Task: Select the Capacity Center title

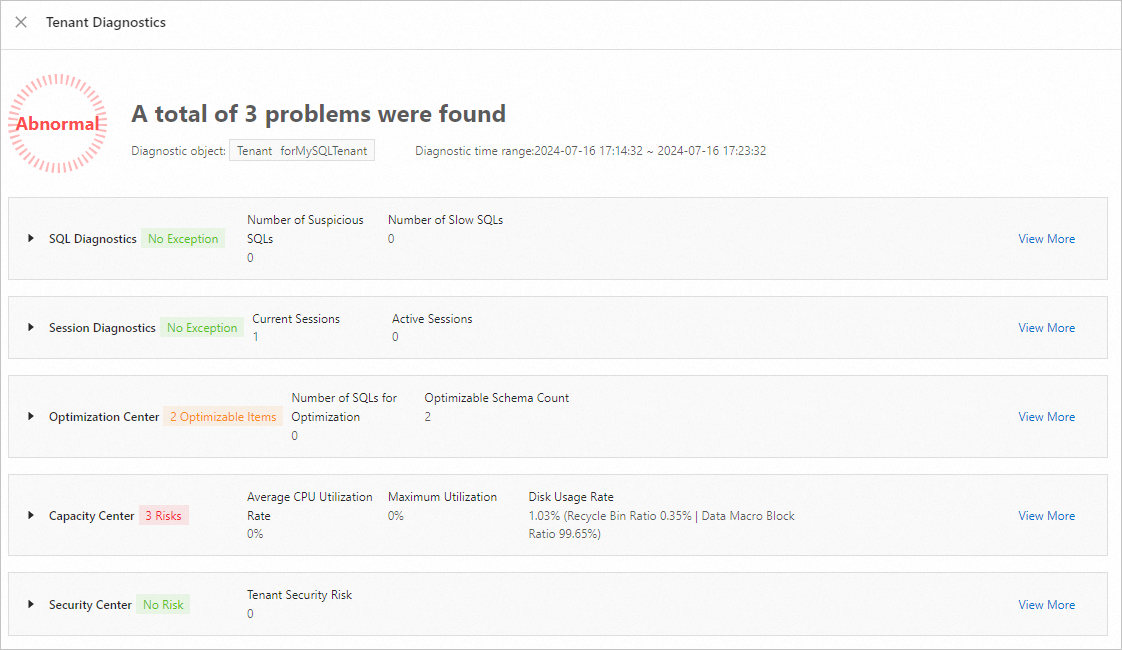Action: coord(92,516)
